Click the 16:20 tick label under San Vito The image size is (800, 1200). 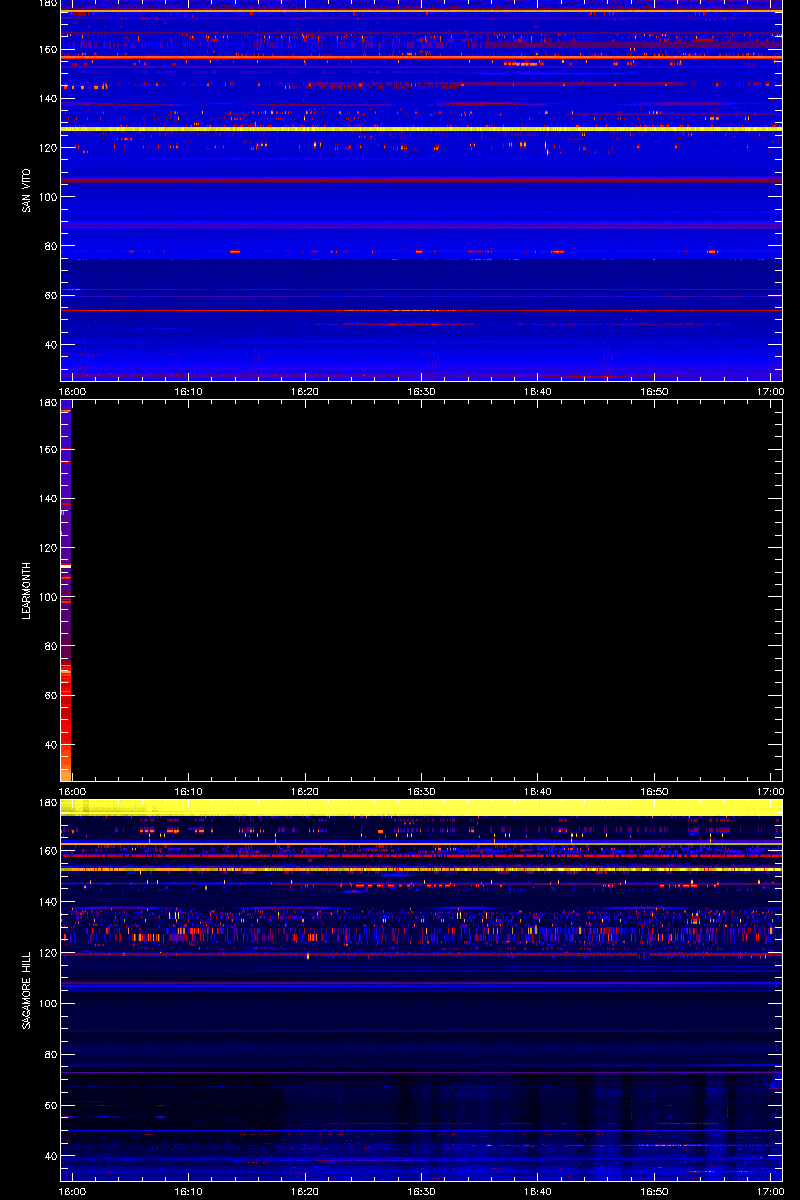305,392
